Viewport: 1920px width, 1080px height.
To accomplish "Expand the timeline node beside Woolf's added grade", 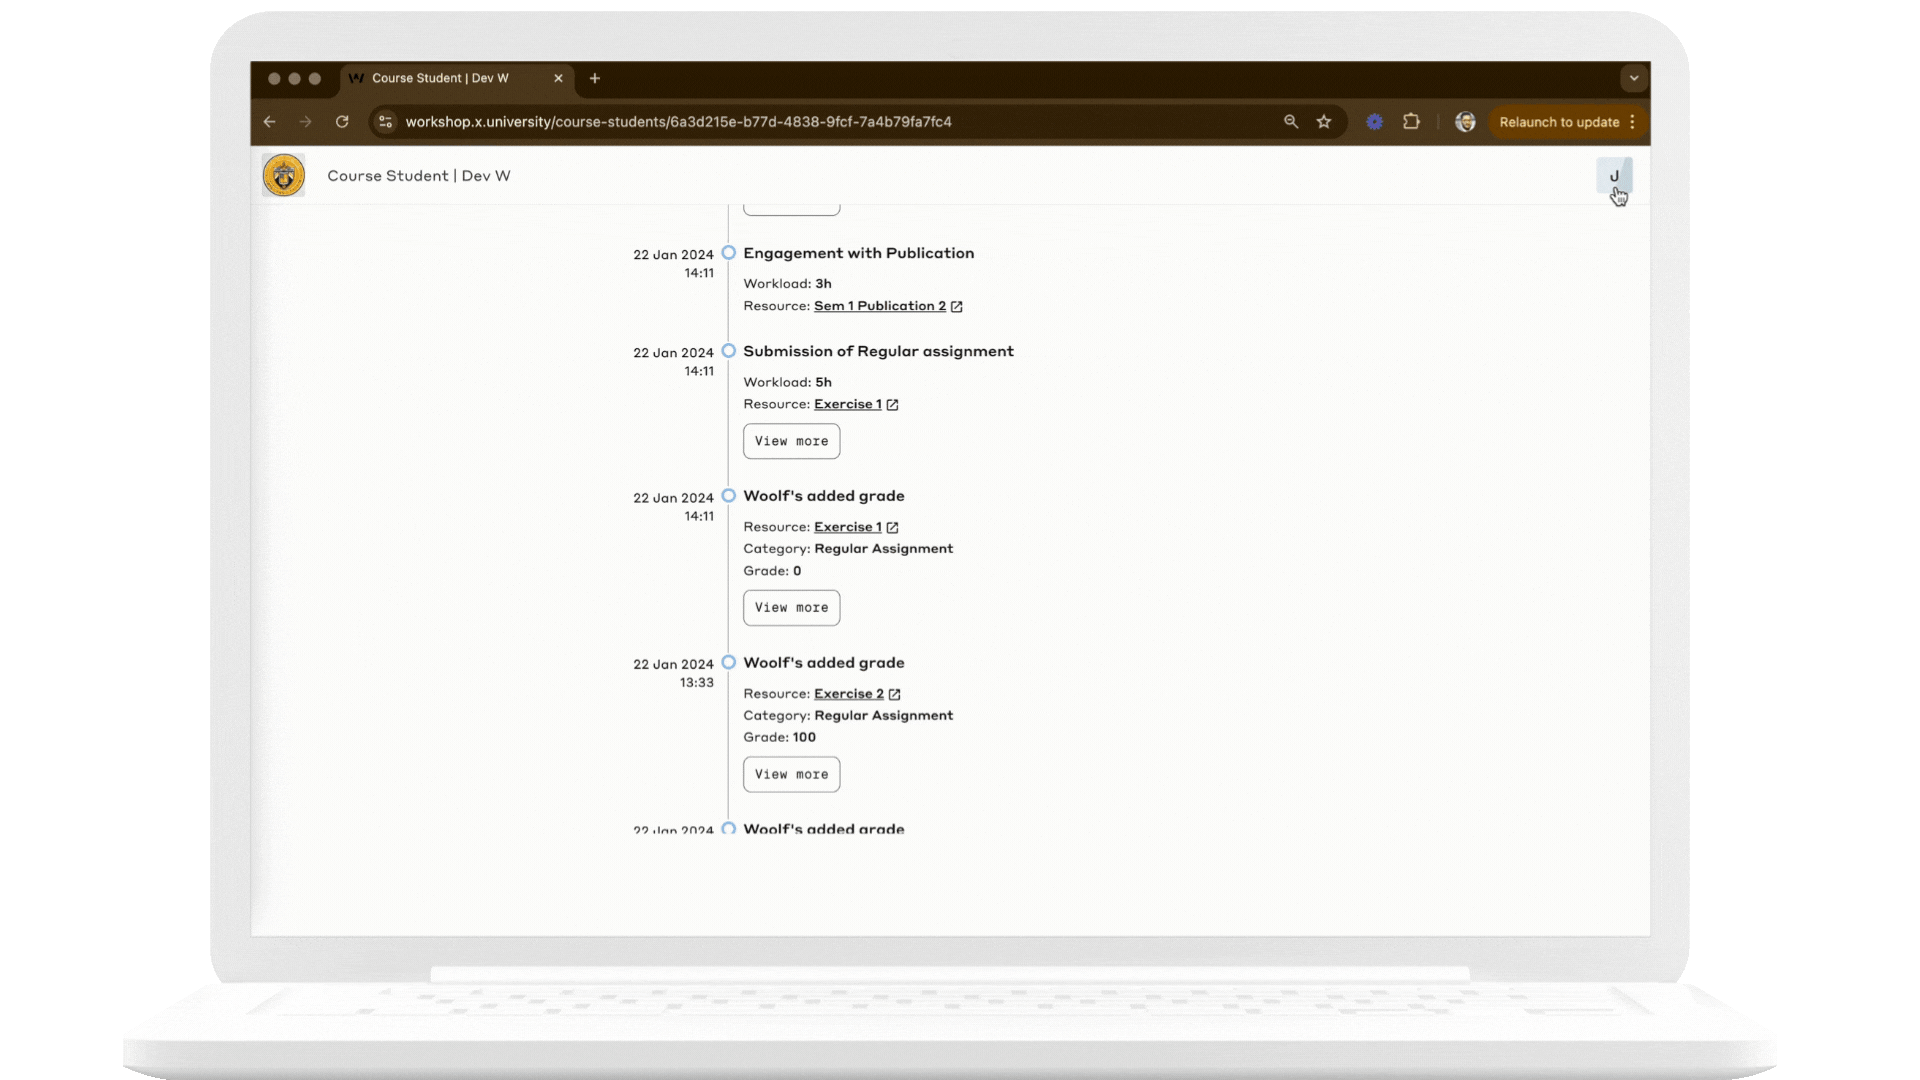I will (729, 495).
